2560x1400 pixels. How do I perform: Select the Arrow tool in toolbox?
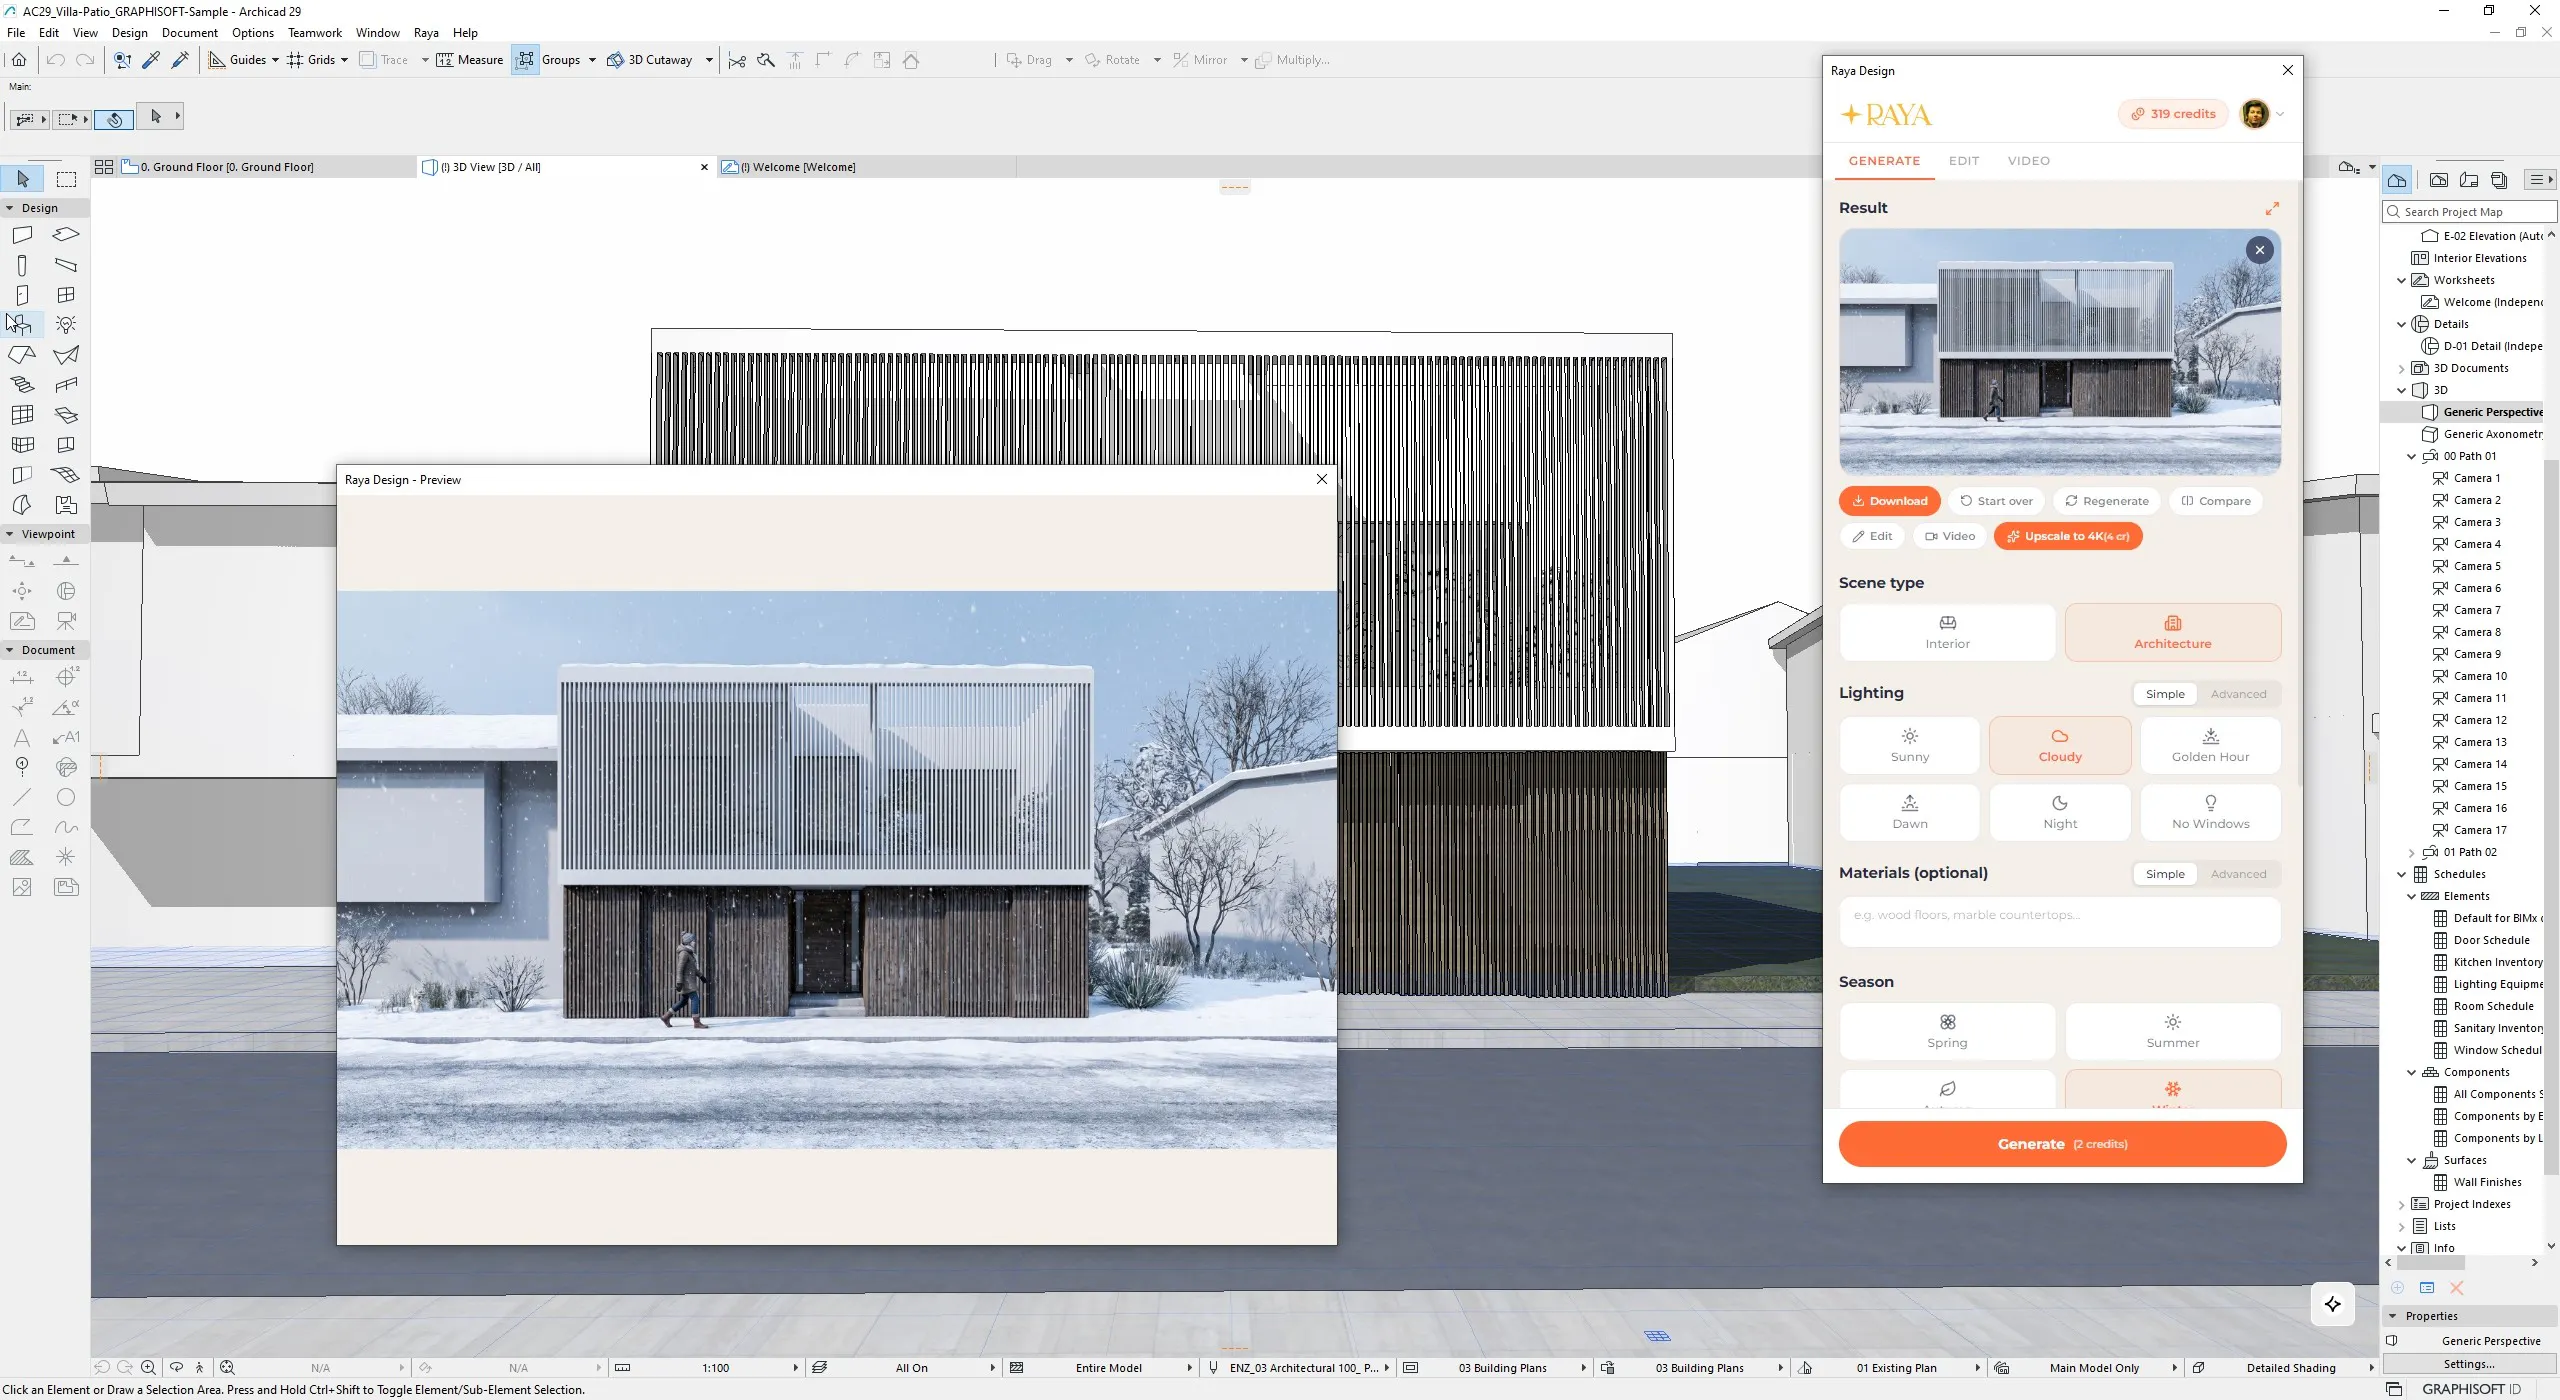[x=22, y=179]
